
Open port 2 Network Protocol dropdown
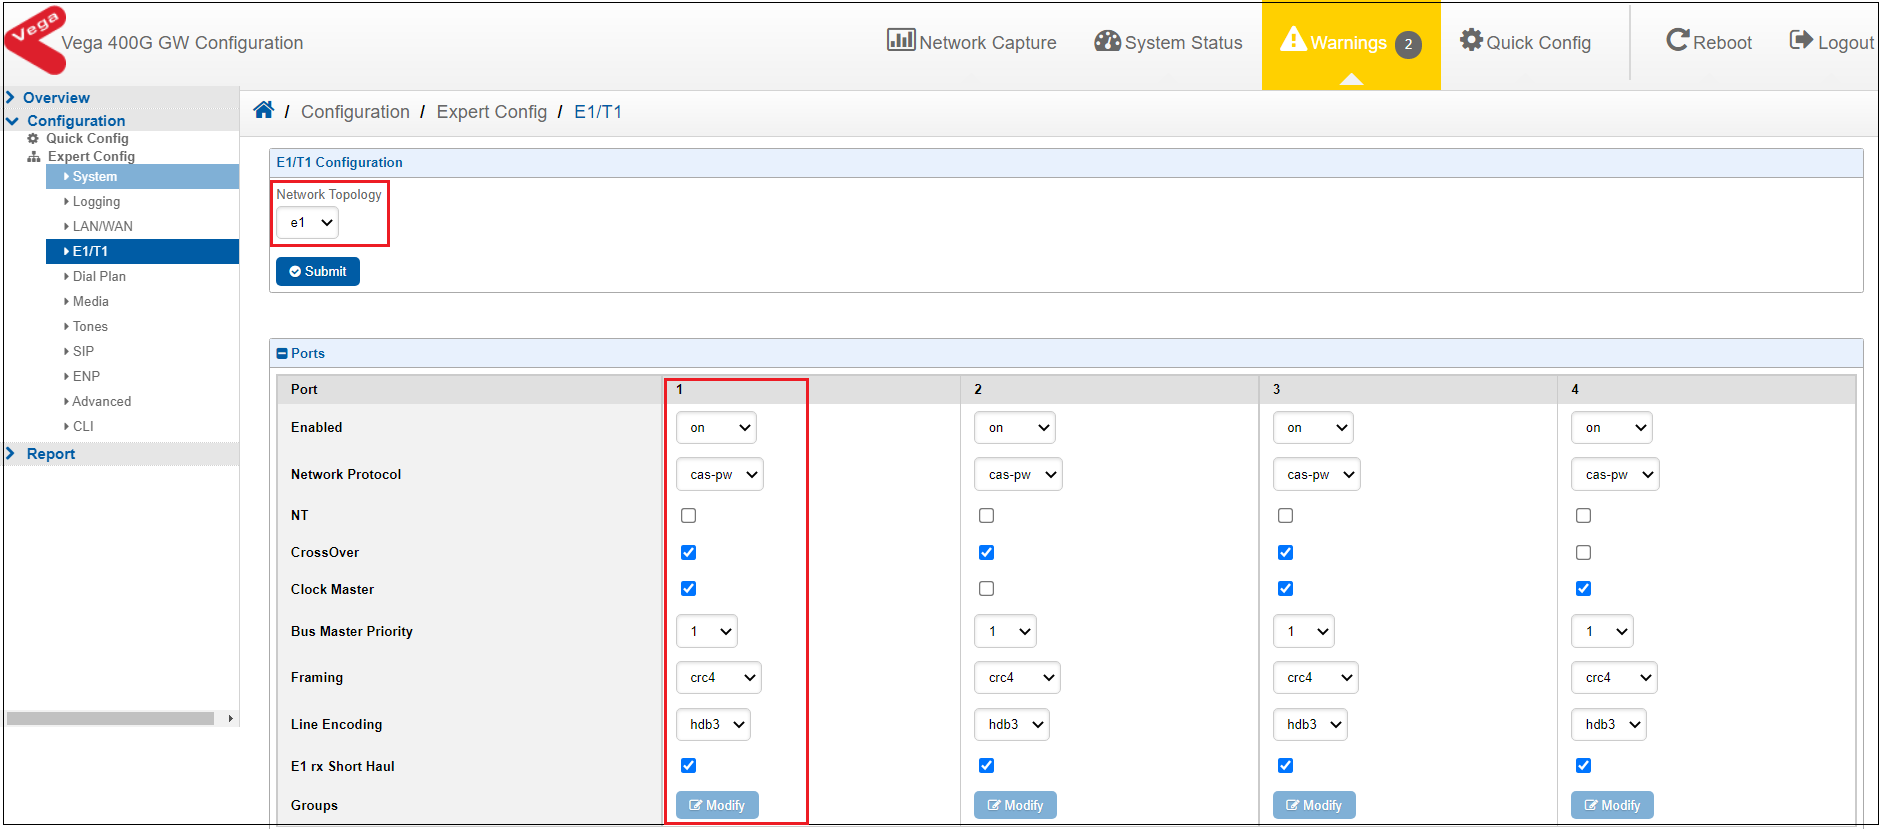click(x=1018, y=475)
